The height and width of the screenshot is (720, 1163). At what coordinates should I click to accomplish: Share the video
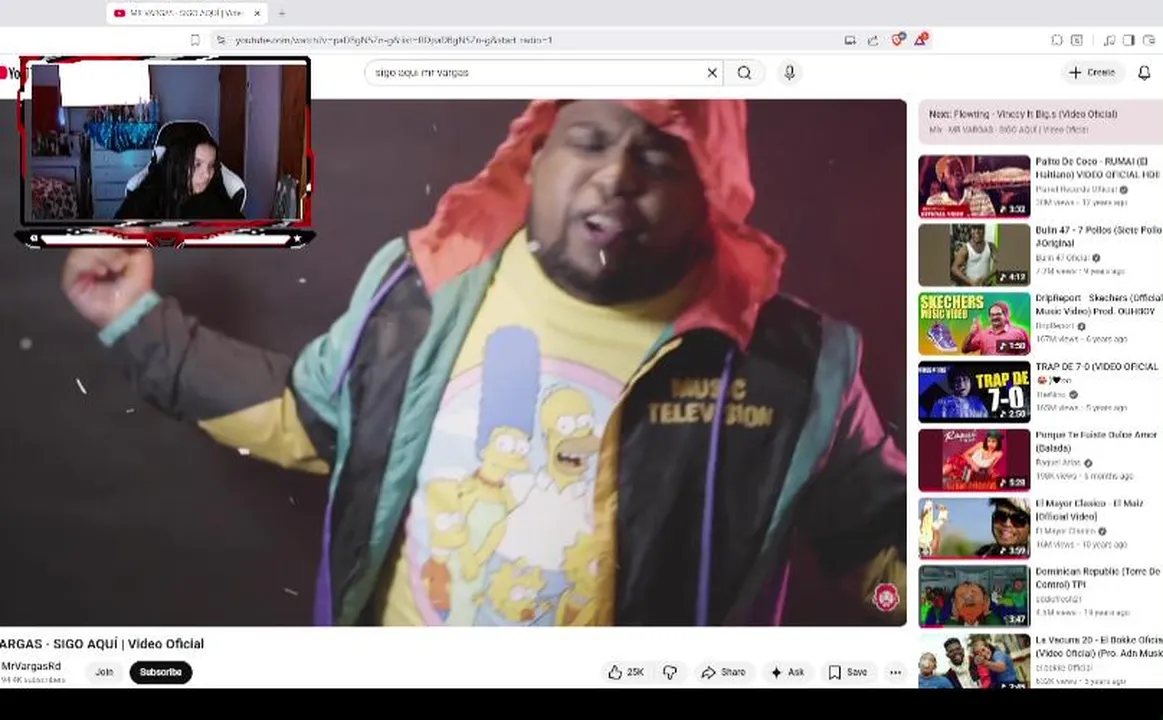[x=723, y=672]
